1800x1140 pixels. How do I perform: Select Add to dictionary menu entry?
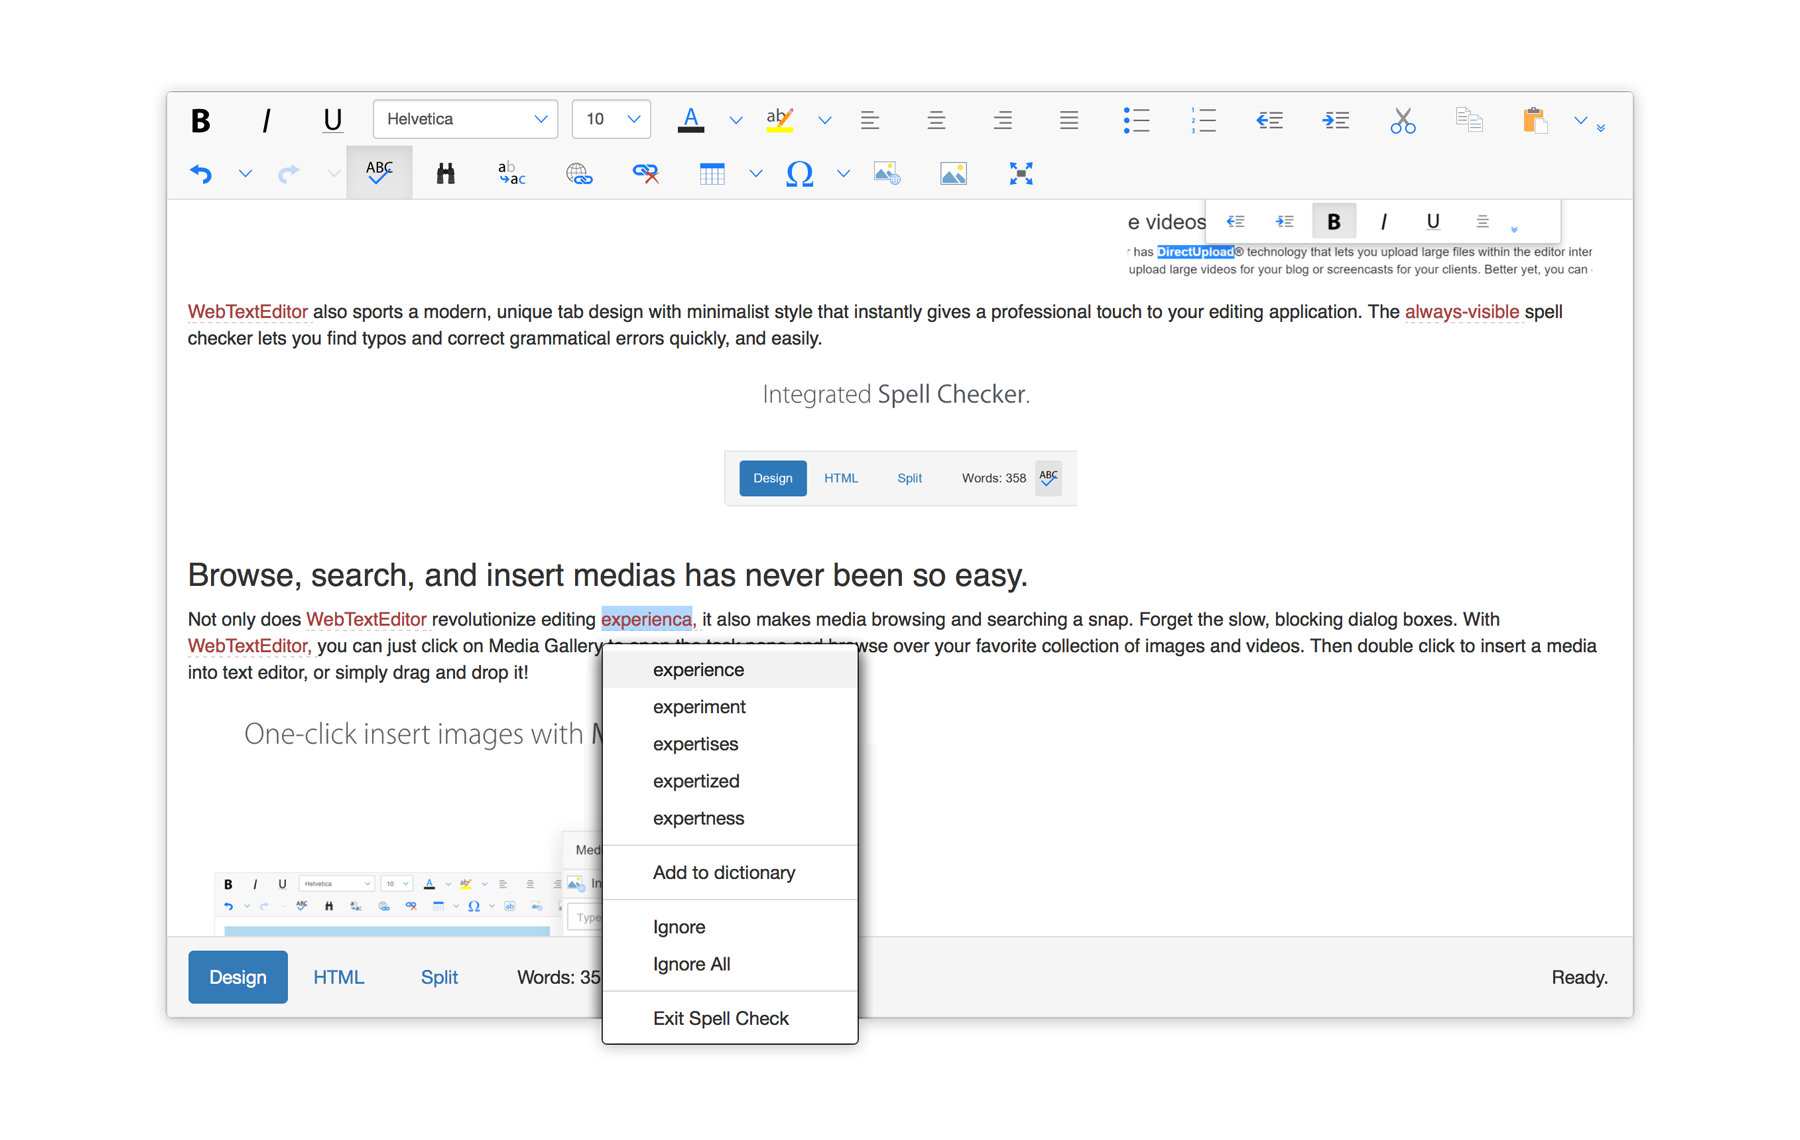(724, 873)
